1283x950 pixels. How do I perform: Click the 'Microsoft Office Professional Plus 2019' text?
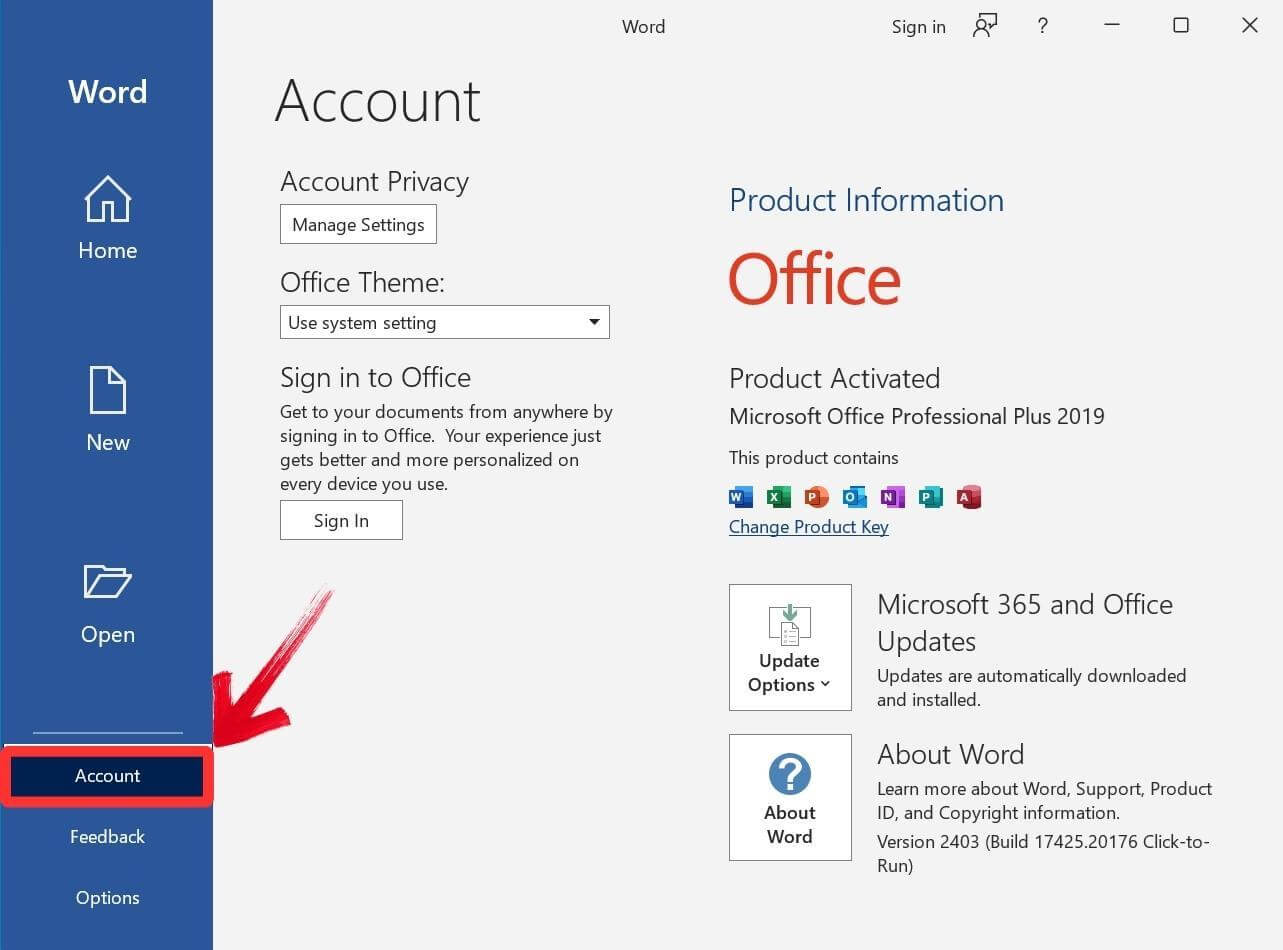917,417
